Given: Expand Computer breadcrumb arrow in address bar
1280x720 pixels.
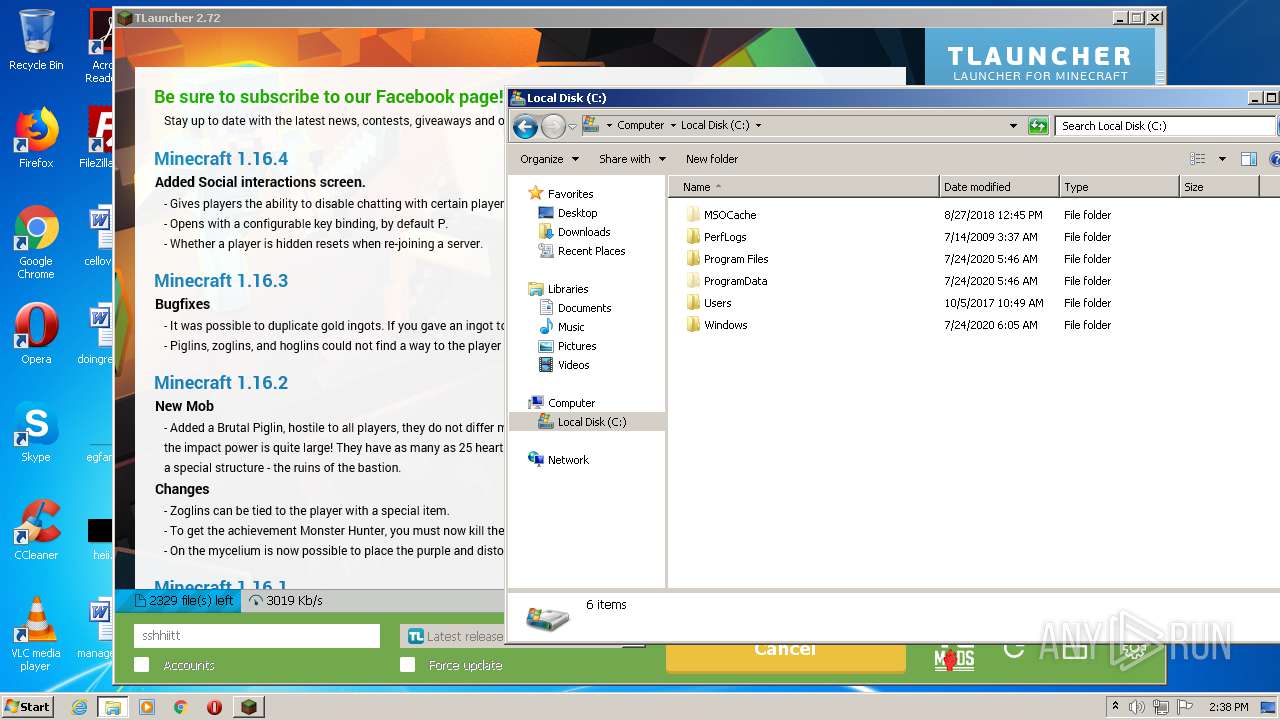Looking at the screenshot, I should tap(673, 126).
